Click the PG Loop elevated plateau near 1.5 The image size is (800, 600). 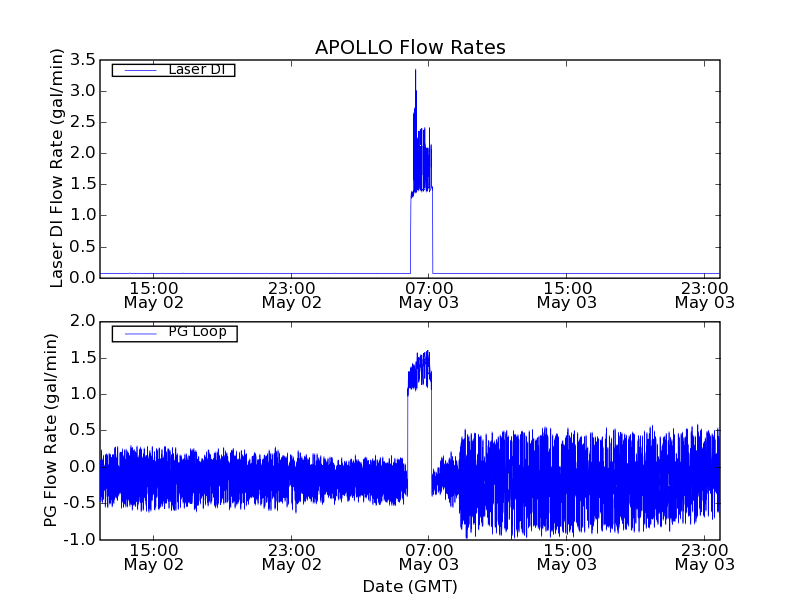[419, 371]
